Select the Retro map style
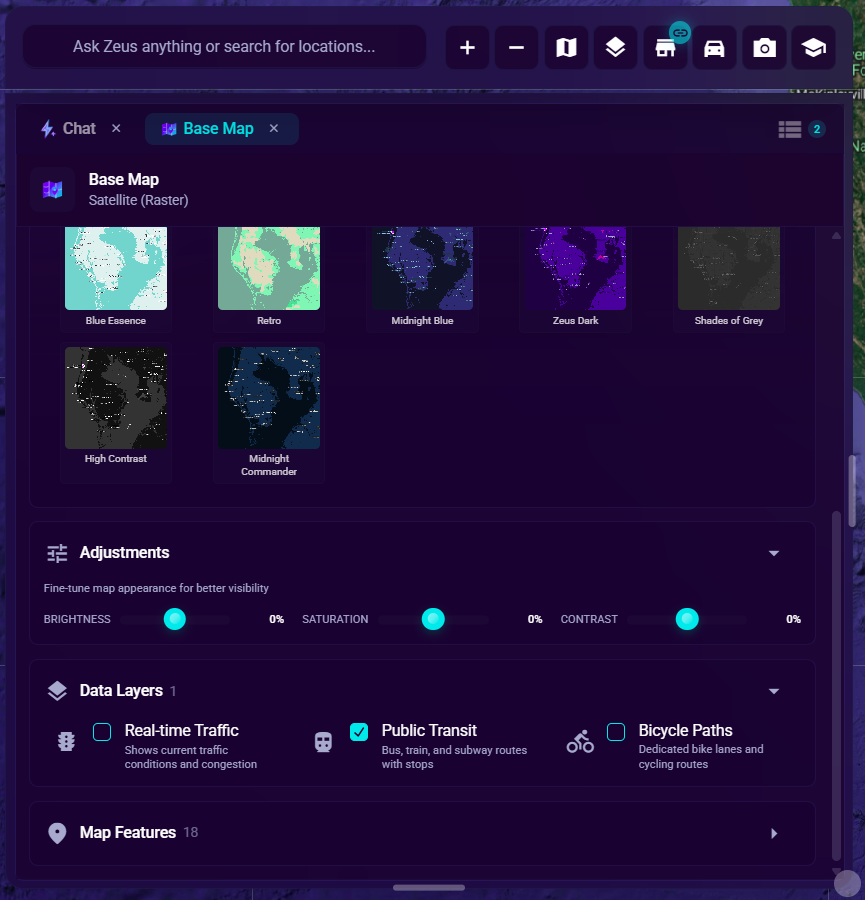865x900 pixels. click(x=269, y=278)
